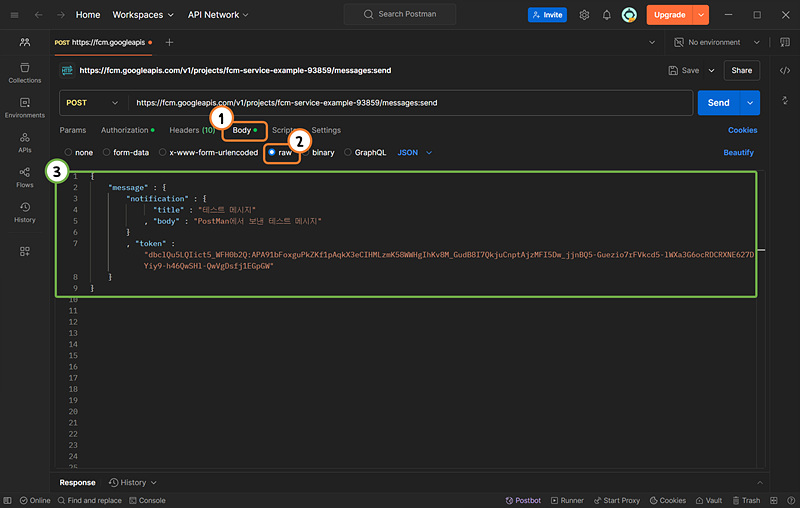This screenshot has height=508, width=800.
Task: Open the No environment dropdown
Action: tap(716, 42)
